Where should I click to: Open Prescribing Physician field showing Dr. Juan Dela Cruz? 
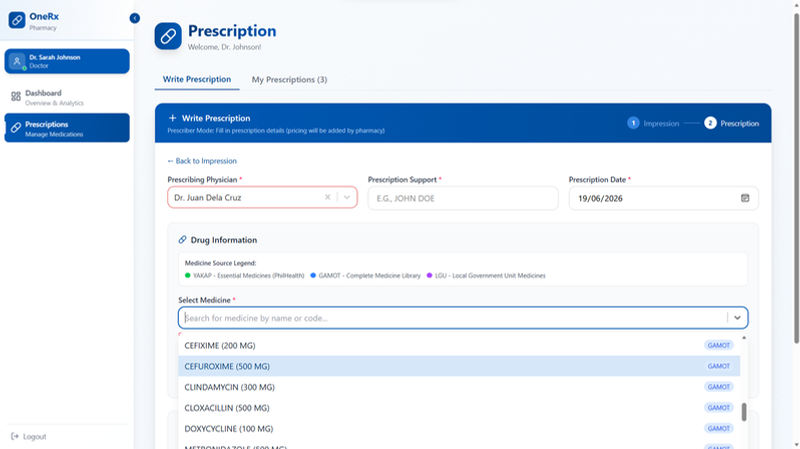pyautogui.click(x=262, y=197)
